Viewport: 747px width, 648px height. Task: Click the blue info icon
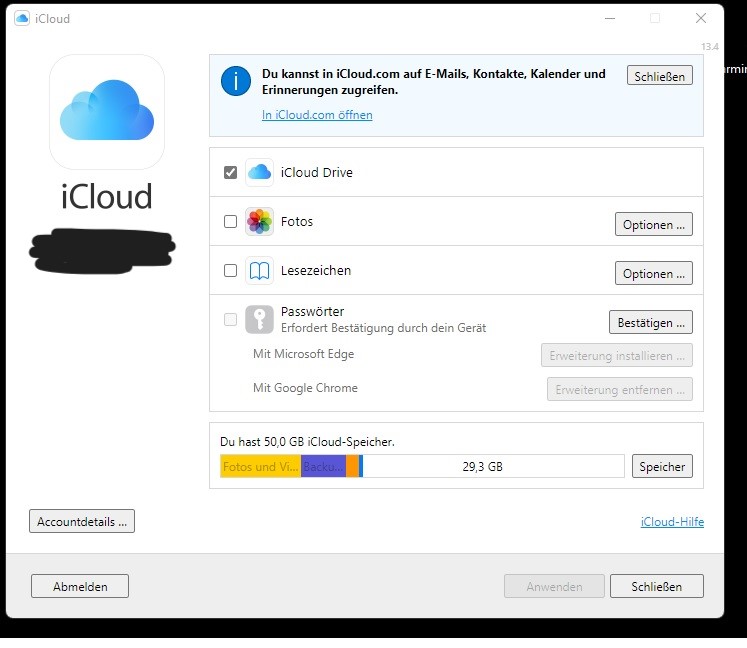[x=236, y=81]
